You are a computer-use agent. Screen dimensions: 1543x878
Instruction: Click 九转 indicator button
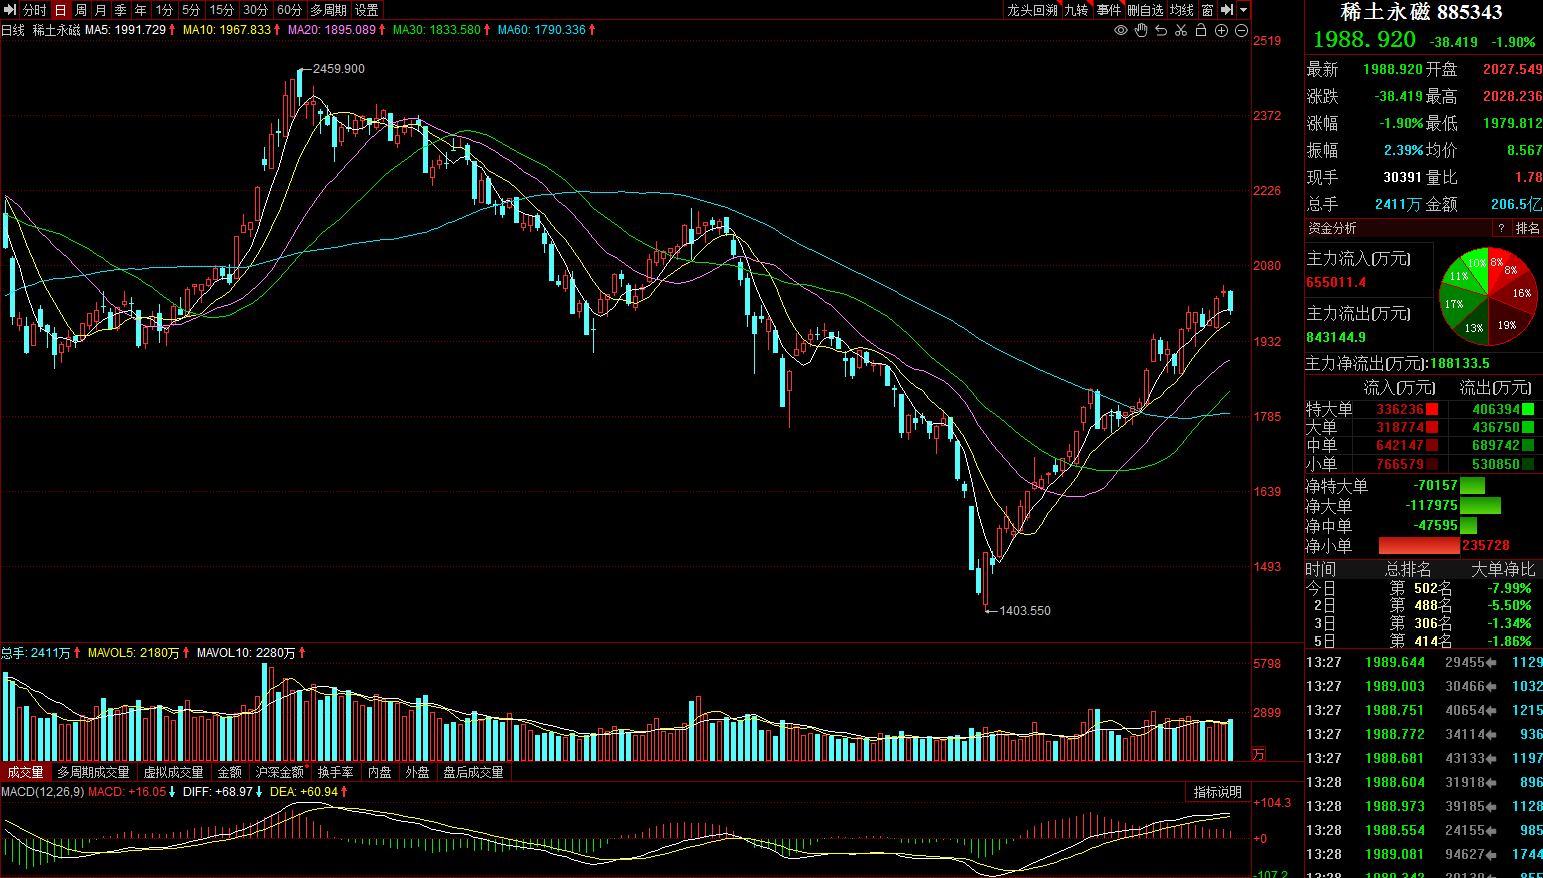pyautogui.click(x=1077, y=10)
